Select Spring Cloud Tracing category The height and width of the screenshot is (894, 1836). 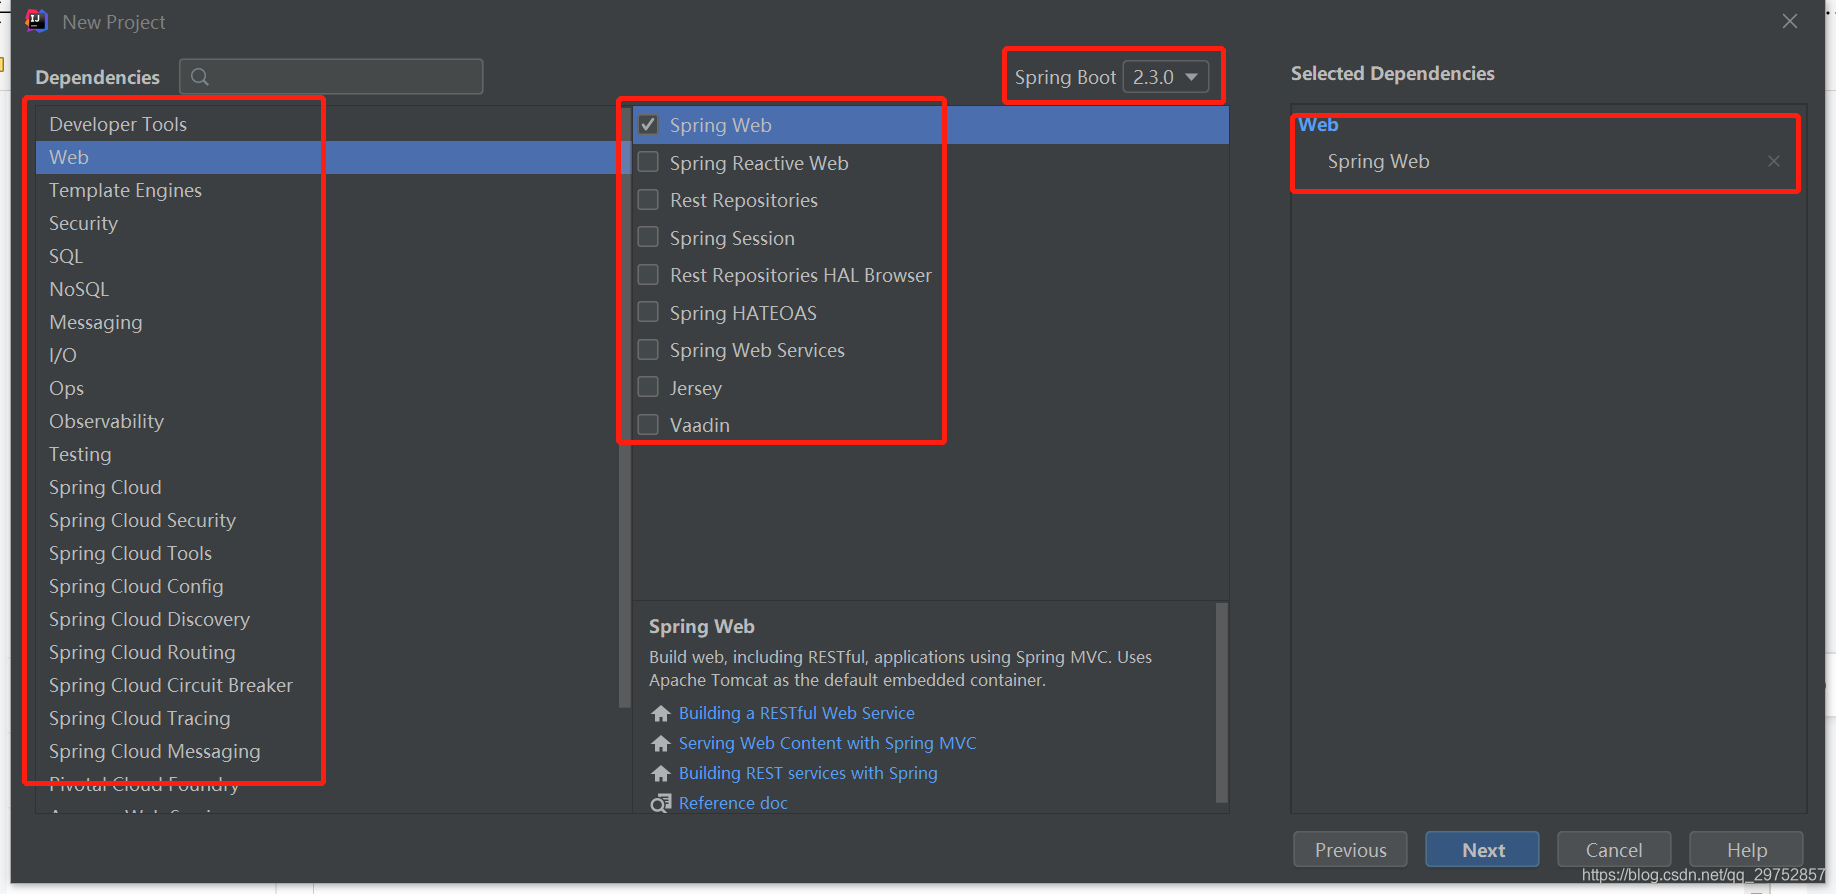point(326,718)
